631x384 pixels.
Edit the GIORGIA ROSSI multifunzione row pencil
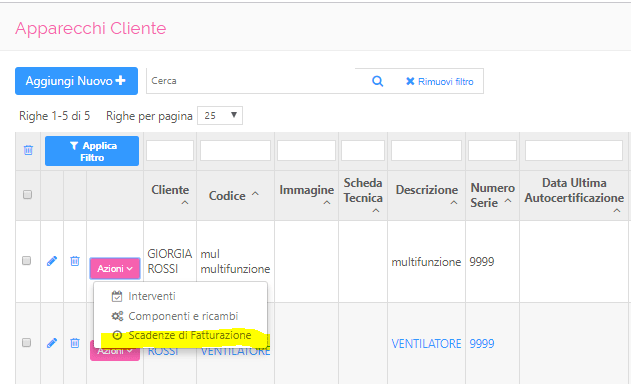click(x=52, y=261)
